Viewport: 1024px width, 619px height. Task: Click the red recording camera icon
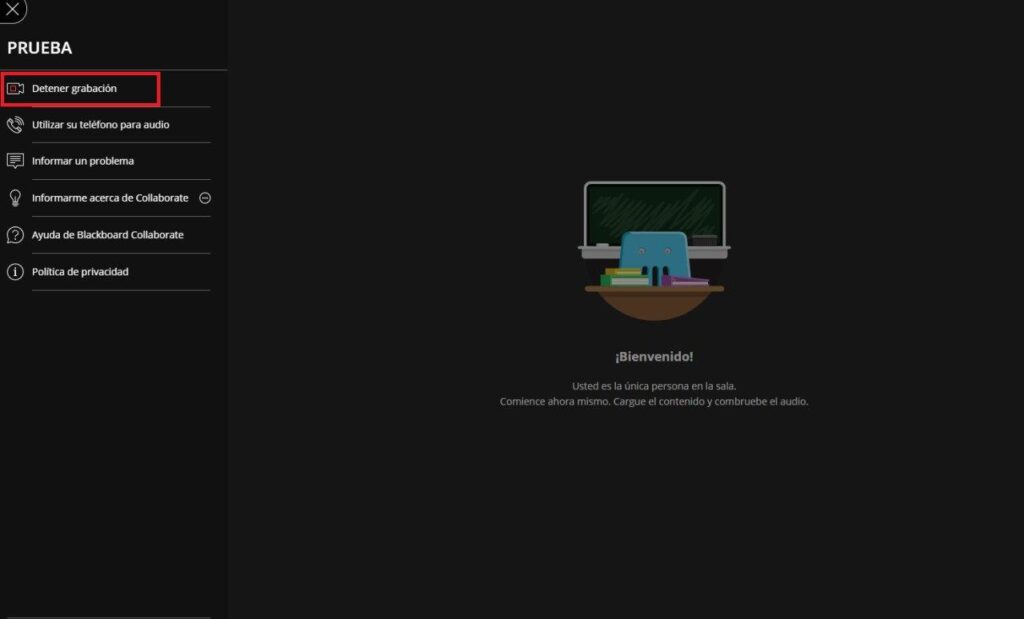coord(15,89)
